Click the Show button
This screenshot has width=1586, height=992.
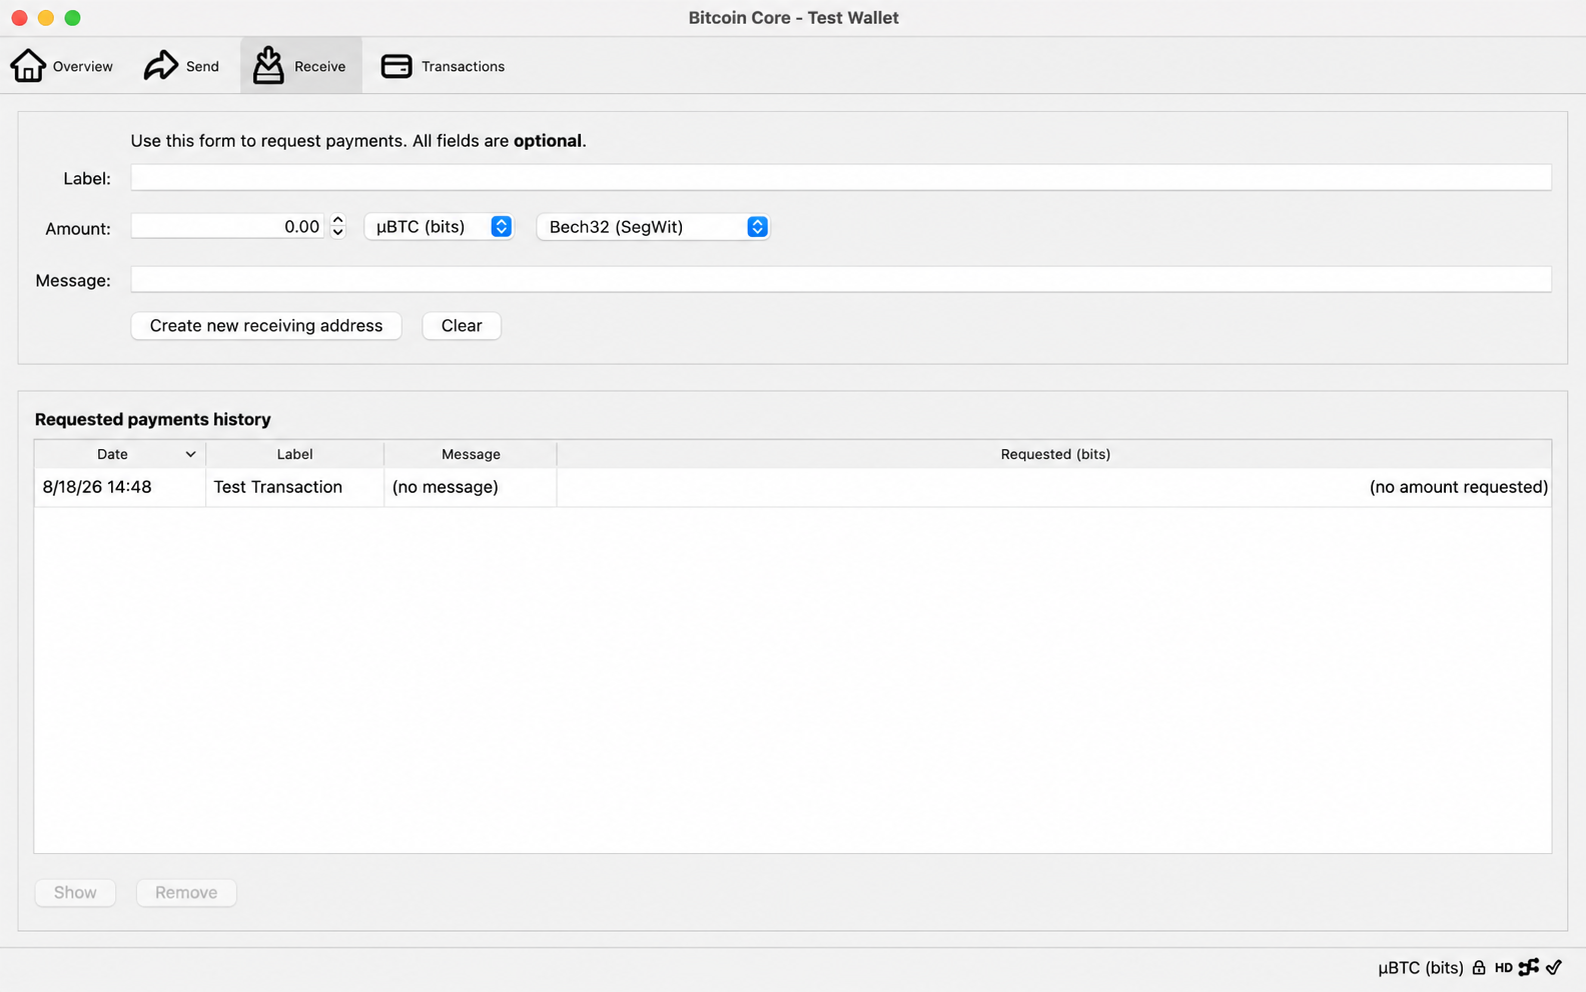(75, 892)
